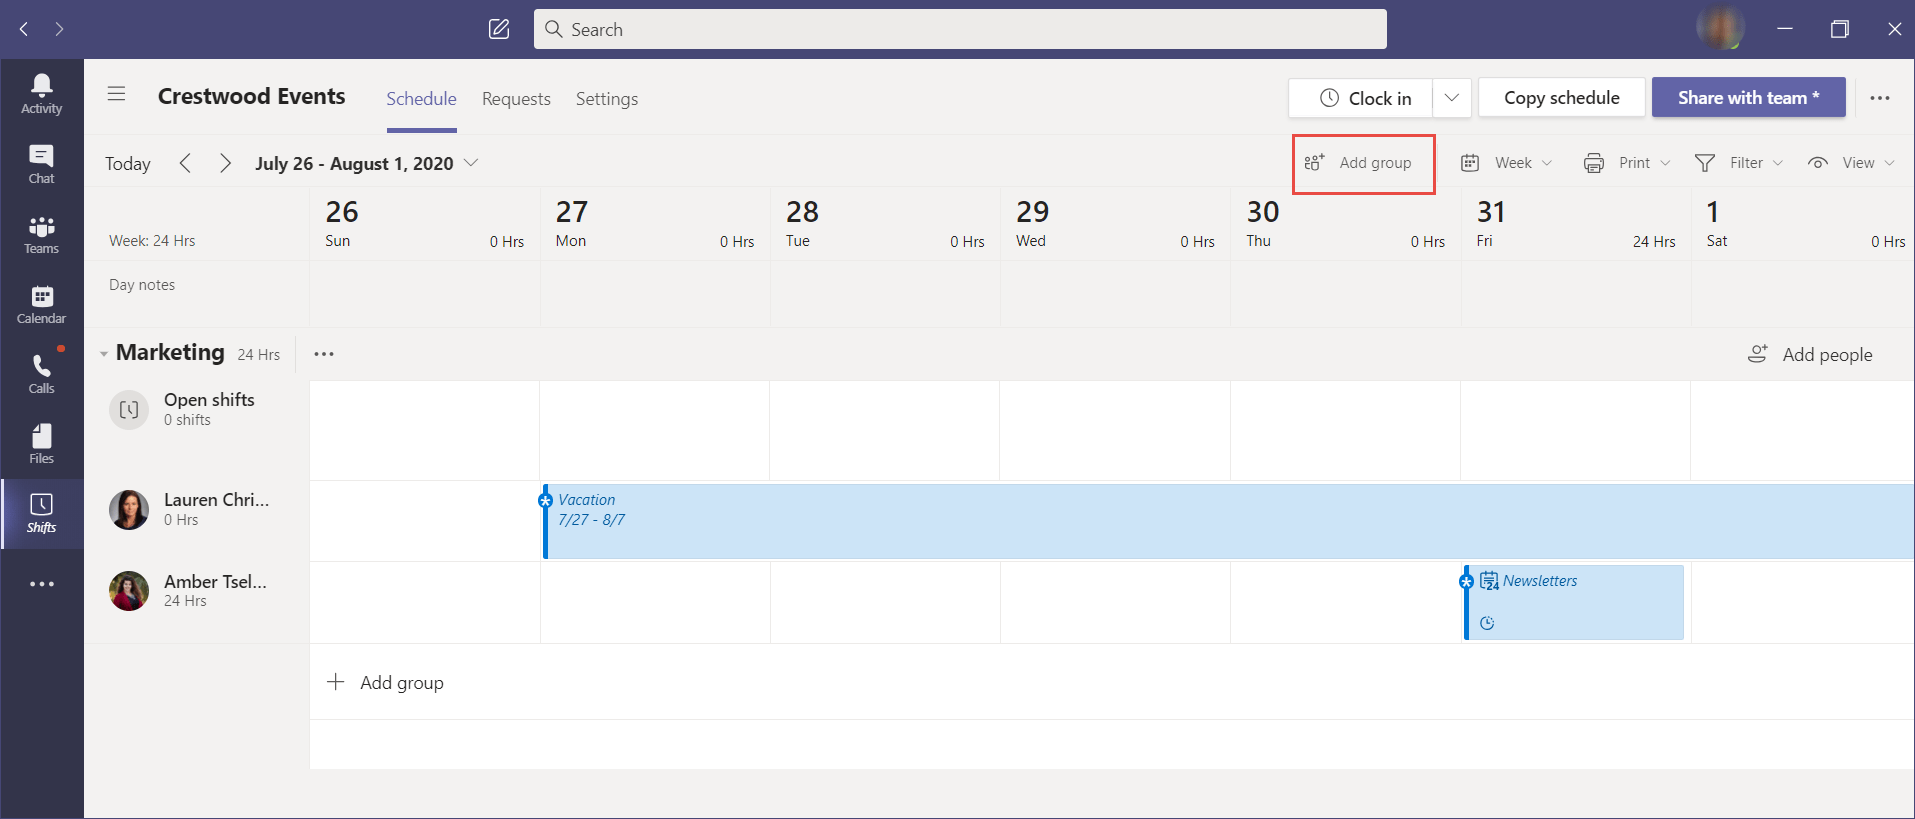This screenshot has width=1915, height=819.
Task: Open the View options dropdown
Action: [1851, 163]
